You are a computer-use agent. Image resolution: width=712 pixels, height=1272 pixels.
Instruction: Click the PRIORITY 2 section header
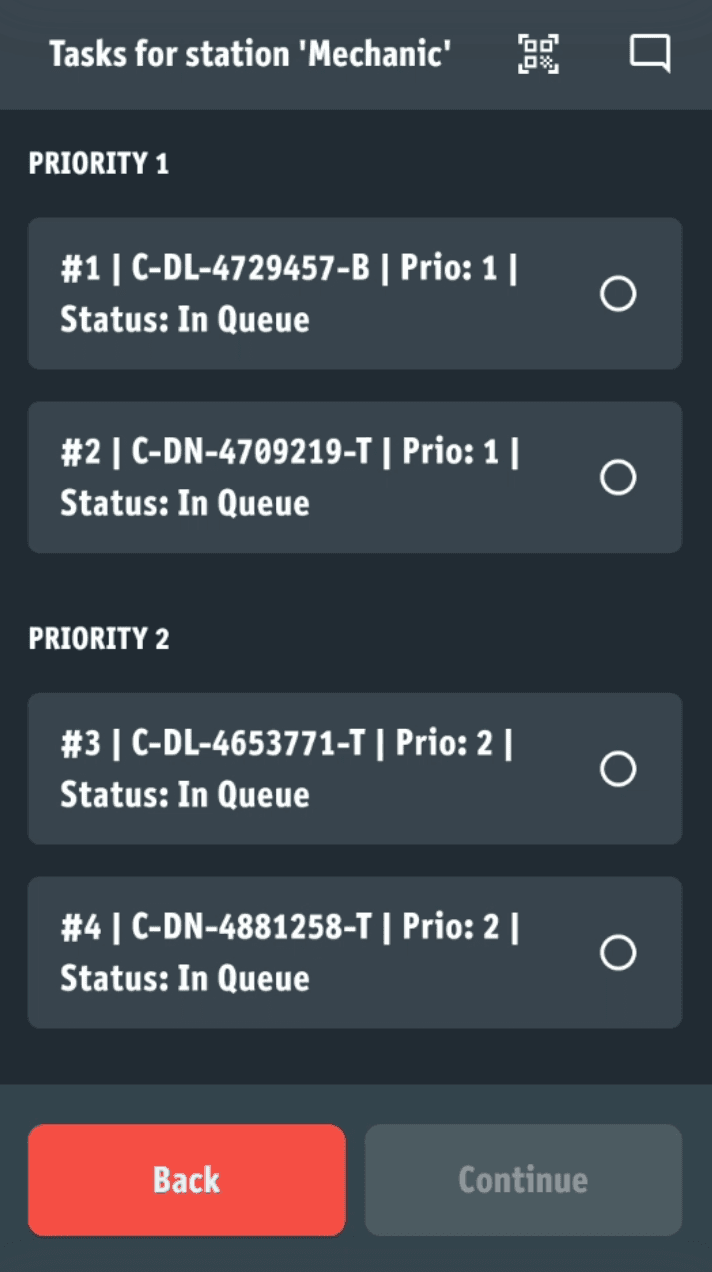click(x=99, y=639)
